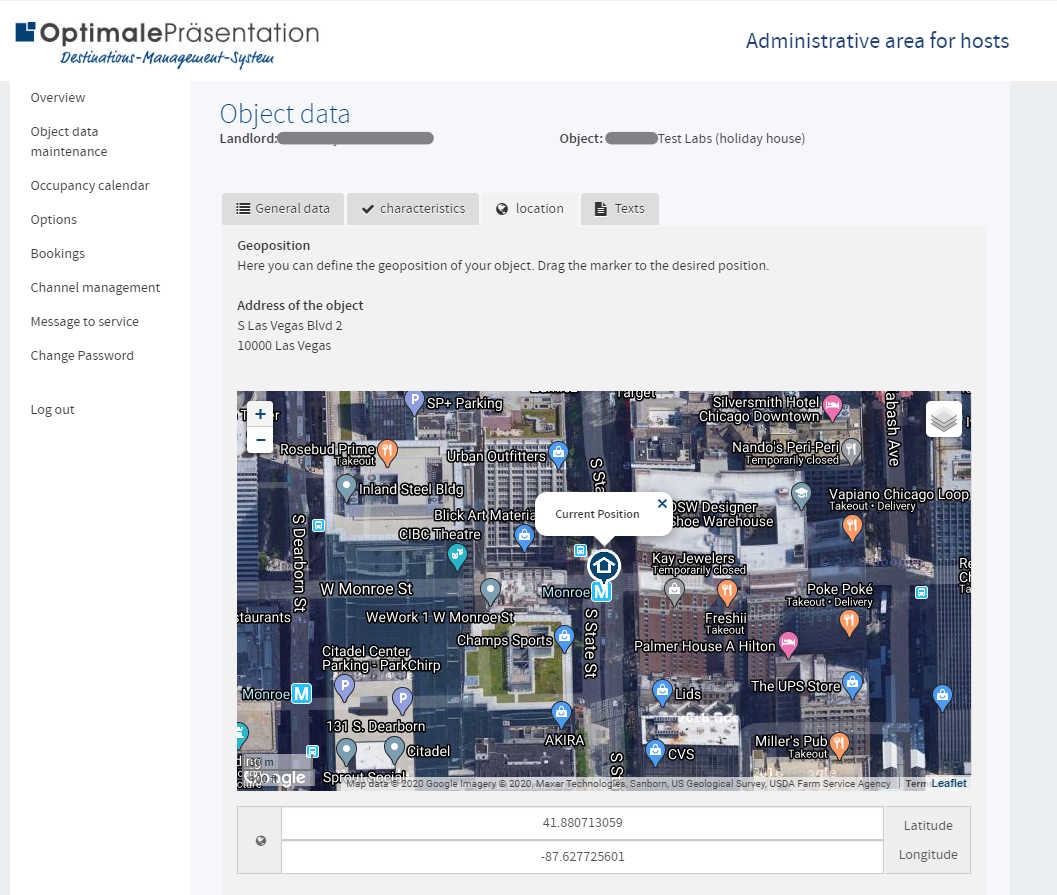Click the AKIRA shopping pin
The image size is (1057, 895).
point(561,714)
